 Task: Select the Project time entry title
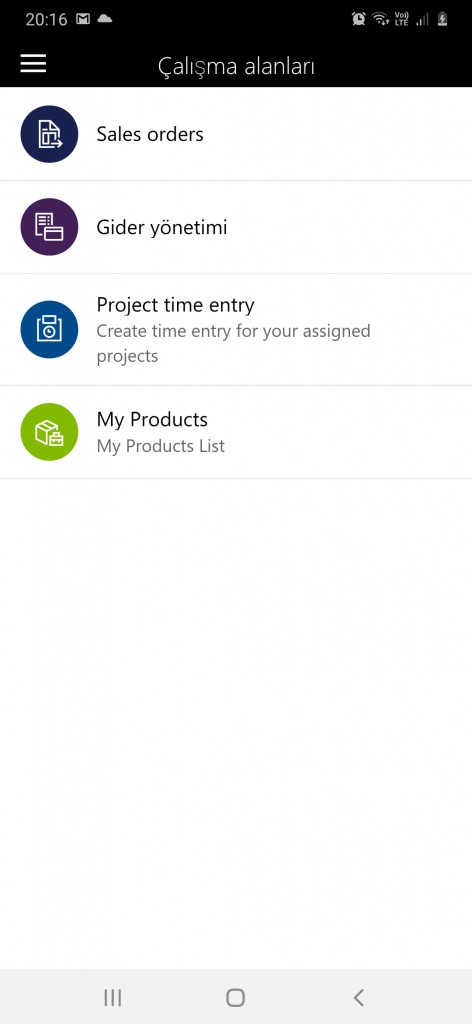[x=176, y=305]
